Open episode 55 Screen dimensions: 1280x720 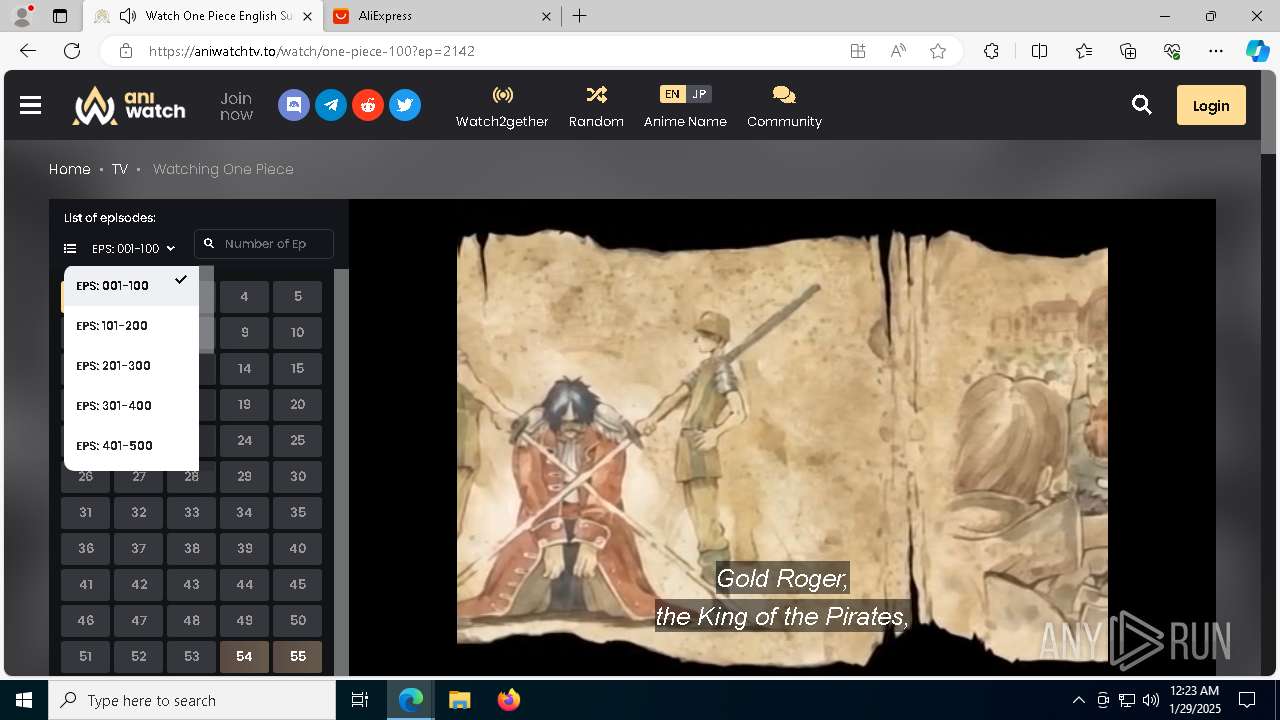(x=297, y=656)
